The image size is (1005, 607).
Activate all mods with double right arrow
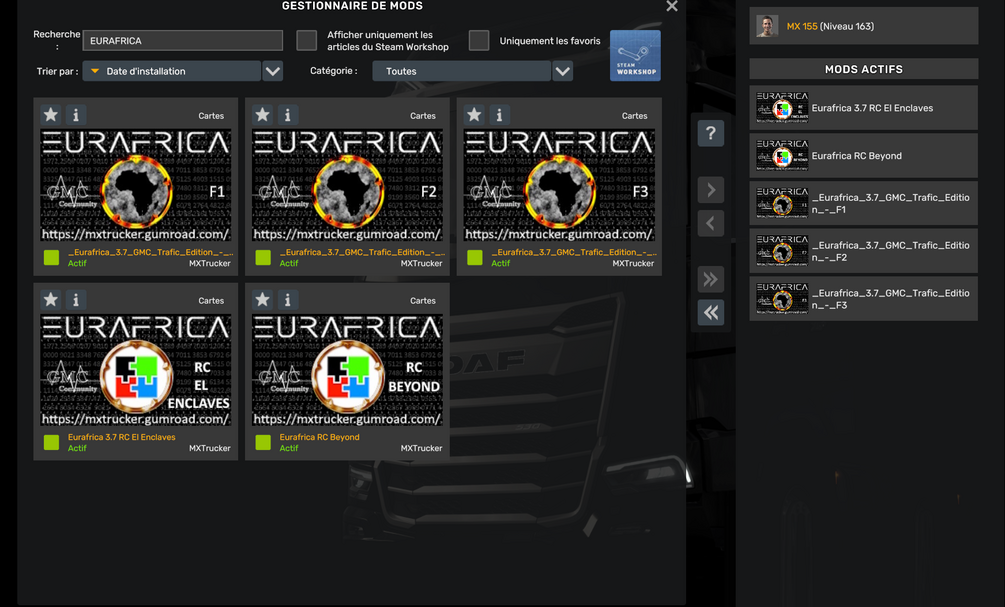(711, 279)
